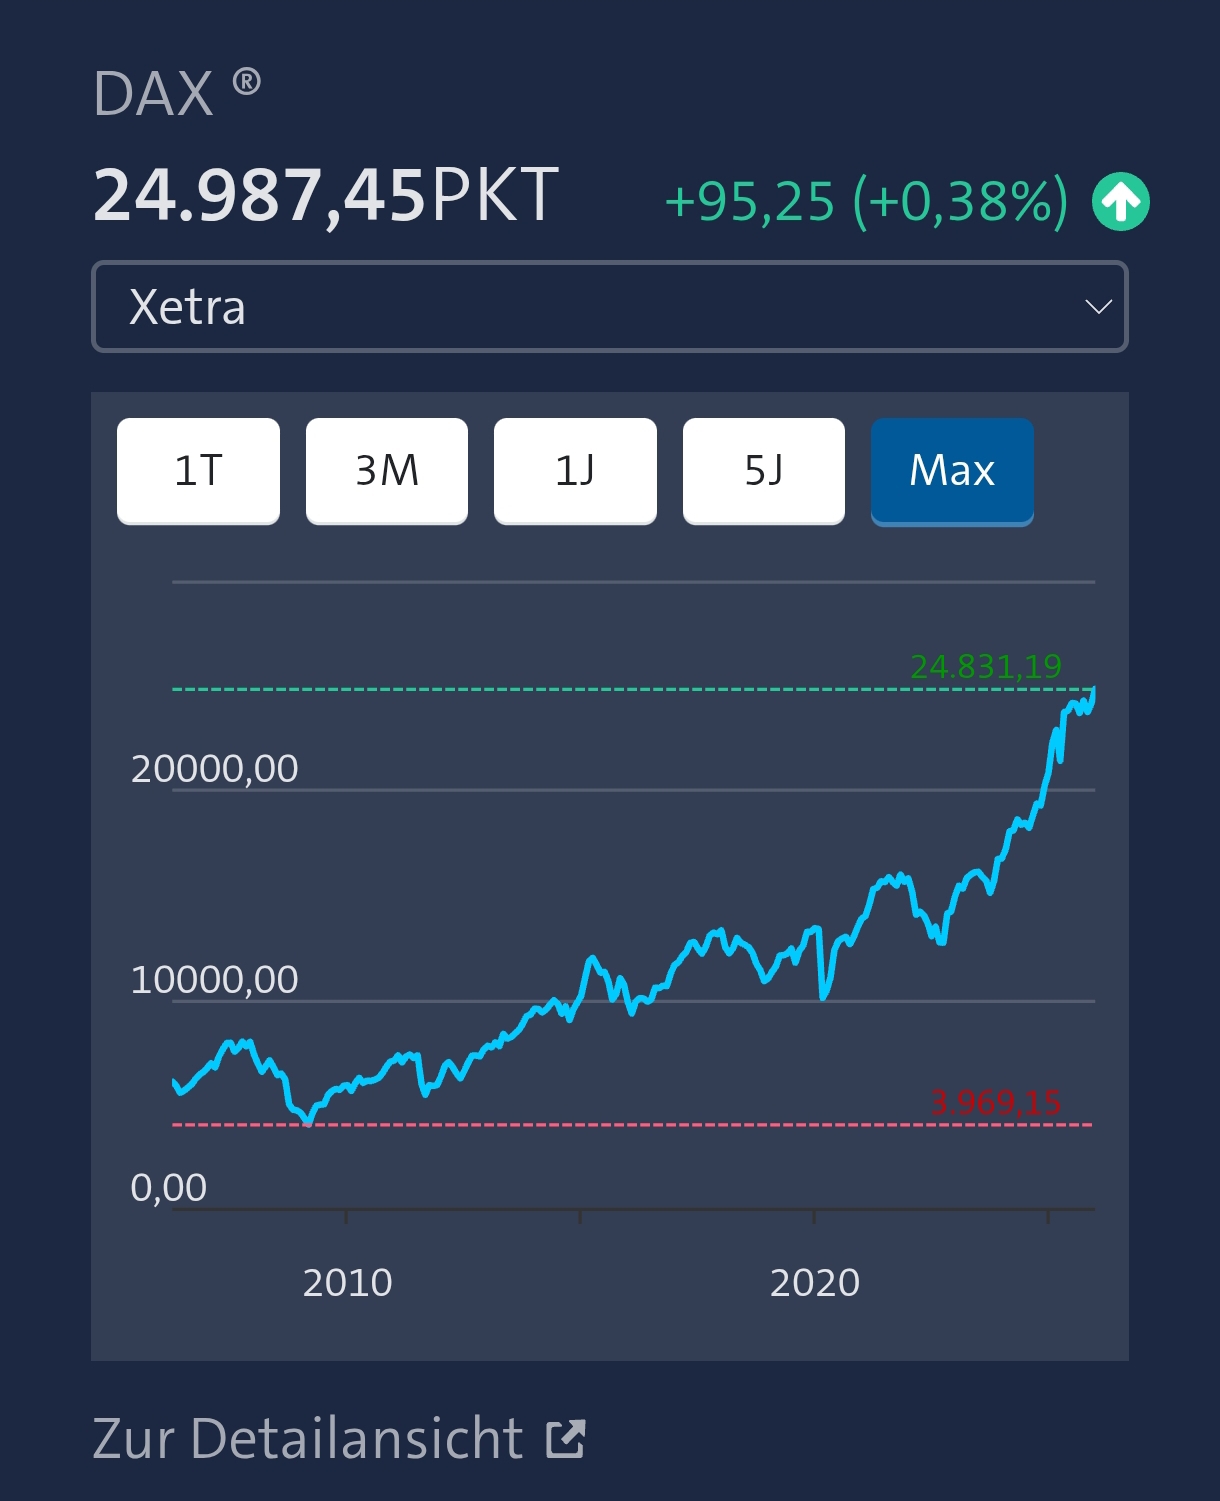The width and height of the screenshot is (1220, 1501).
Task: Click the 2020 marker on the time axis
Action: (x=814, y=1282)
